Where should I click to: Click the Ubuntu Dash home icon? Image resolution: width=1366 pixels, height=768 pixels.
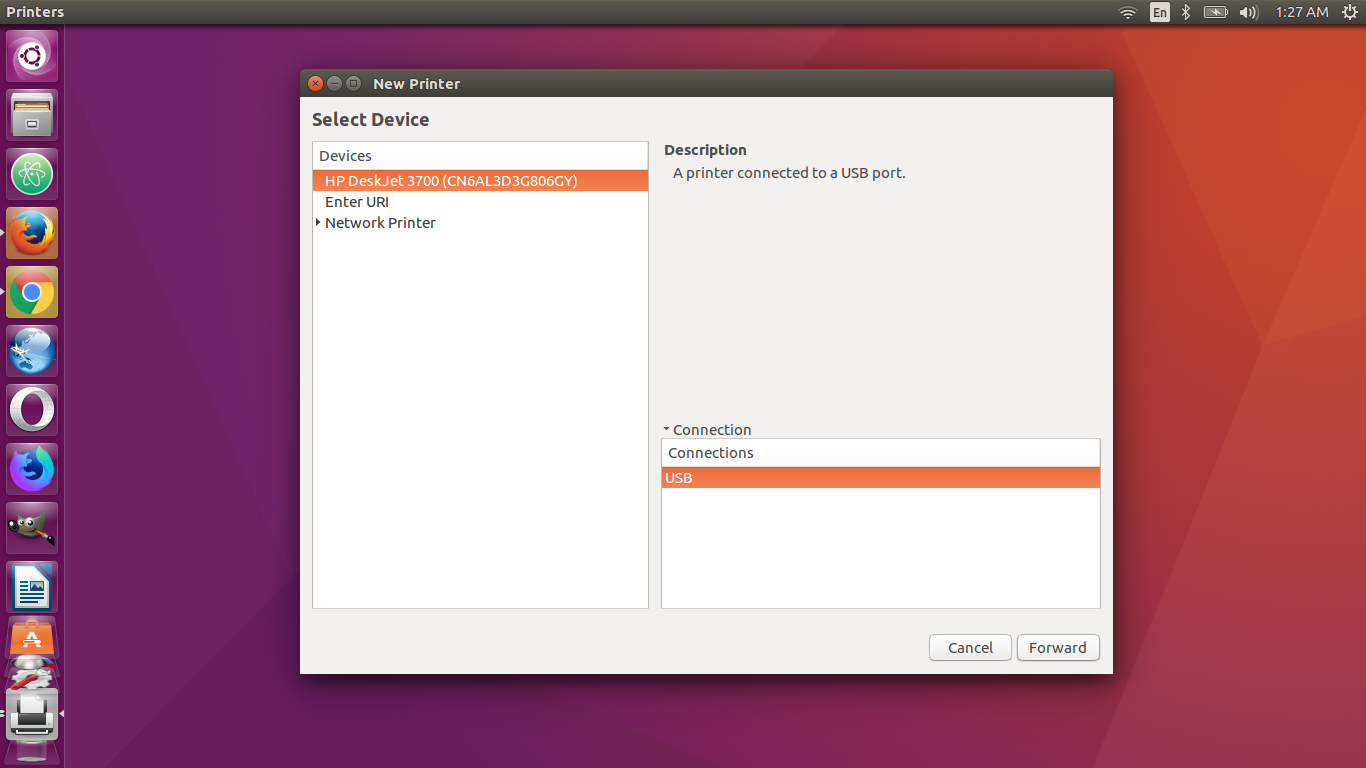tap(32, 56)
